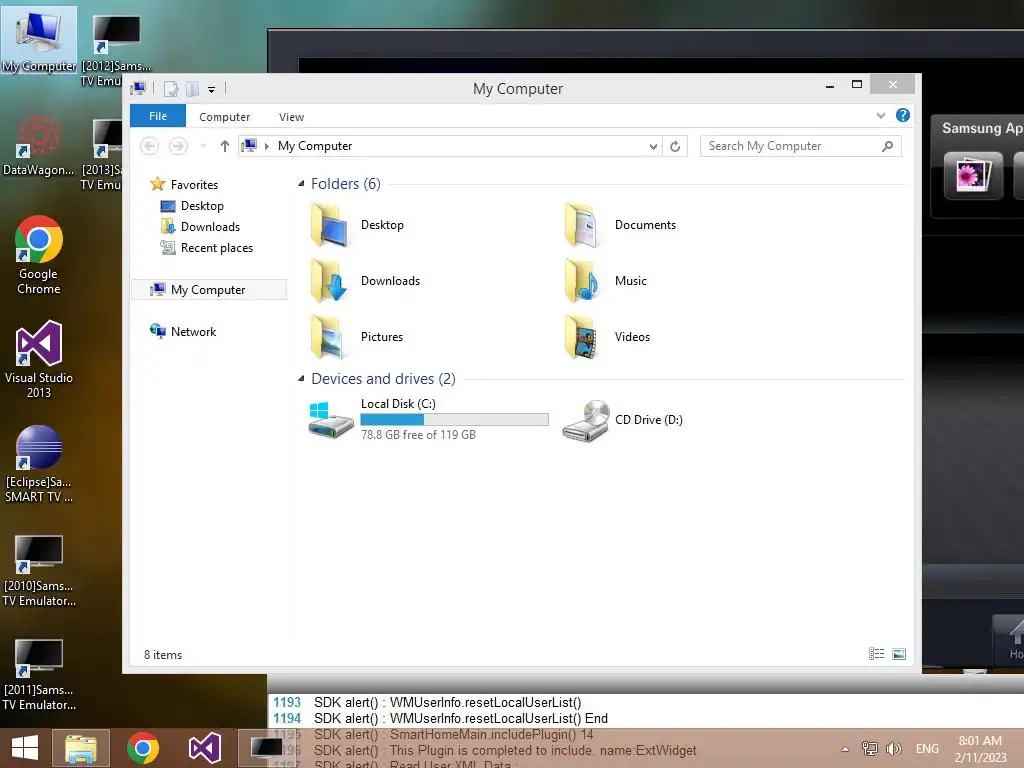Select DataWagon desktop shortcut

[39, 145]
